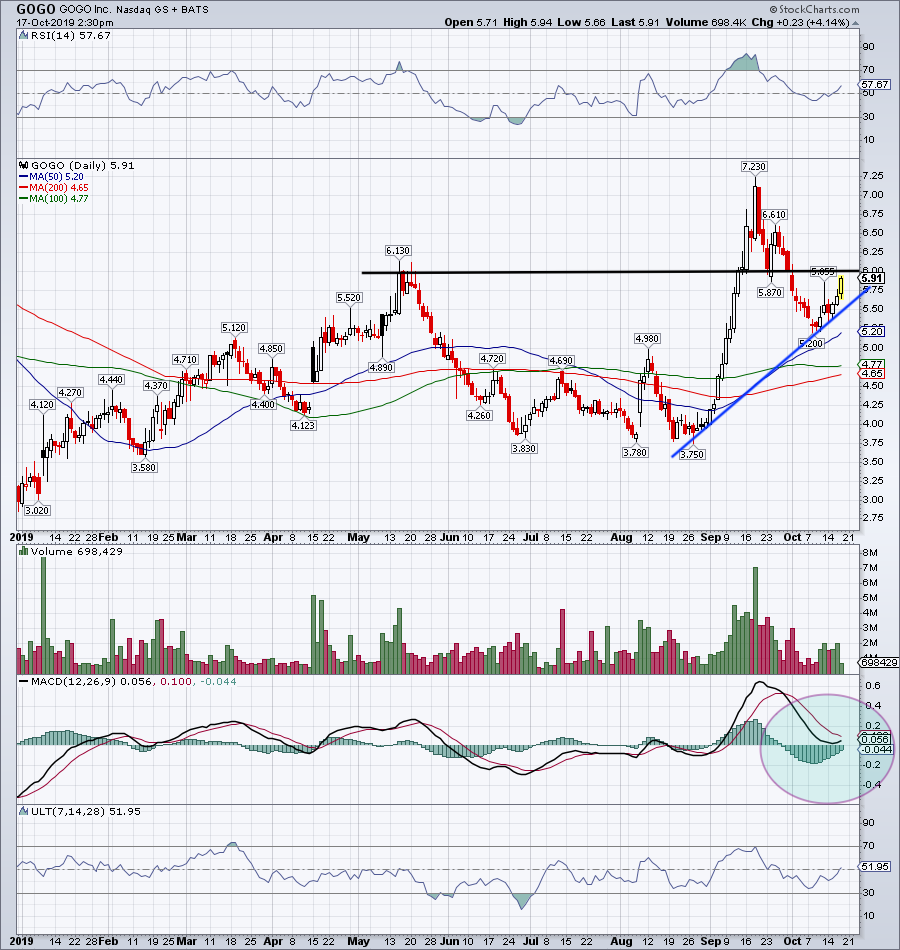Viewport: 900px width, 950px height.
Task: Click the 7.230 peak price label
Action: point(754,166)
